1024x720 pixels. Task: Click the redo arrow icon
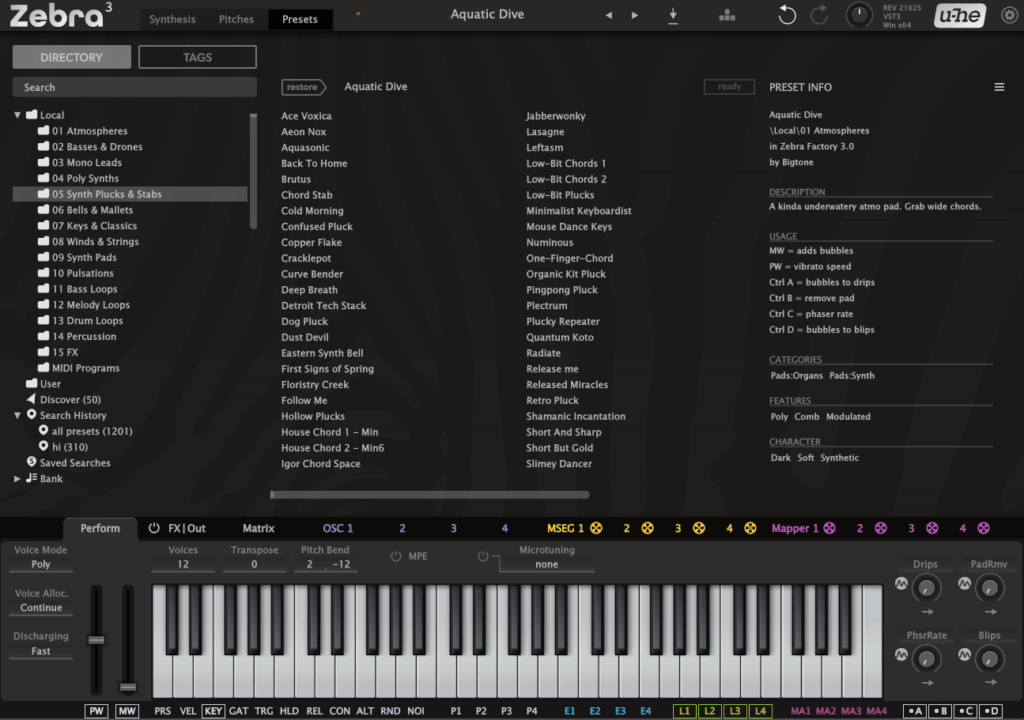click(819, 15)
